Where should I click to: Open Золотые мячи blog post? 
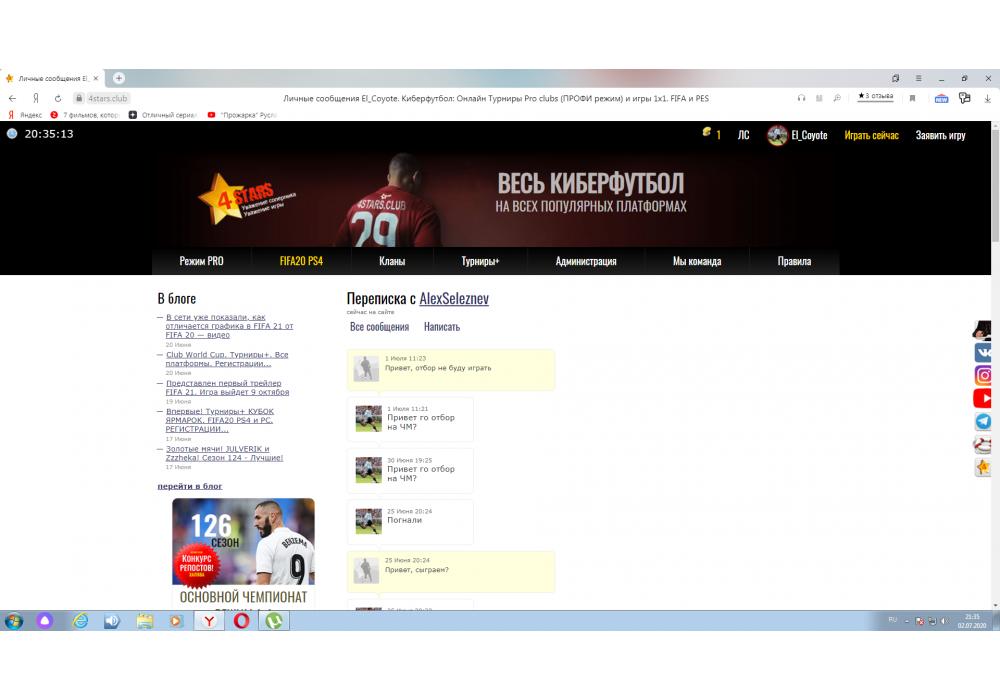pos(224,453)
